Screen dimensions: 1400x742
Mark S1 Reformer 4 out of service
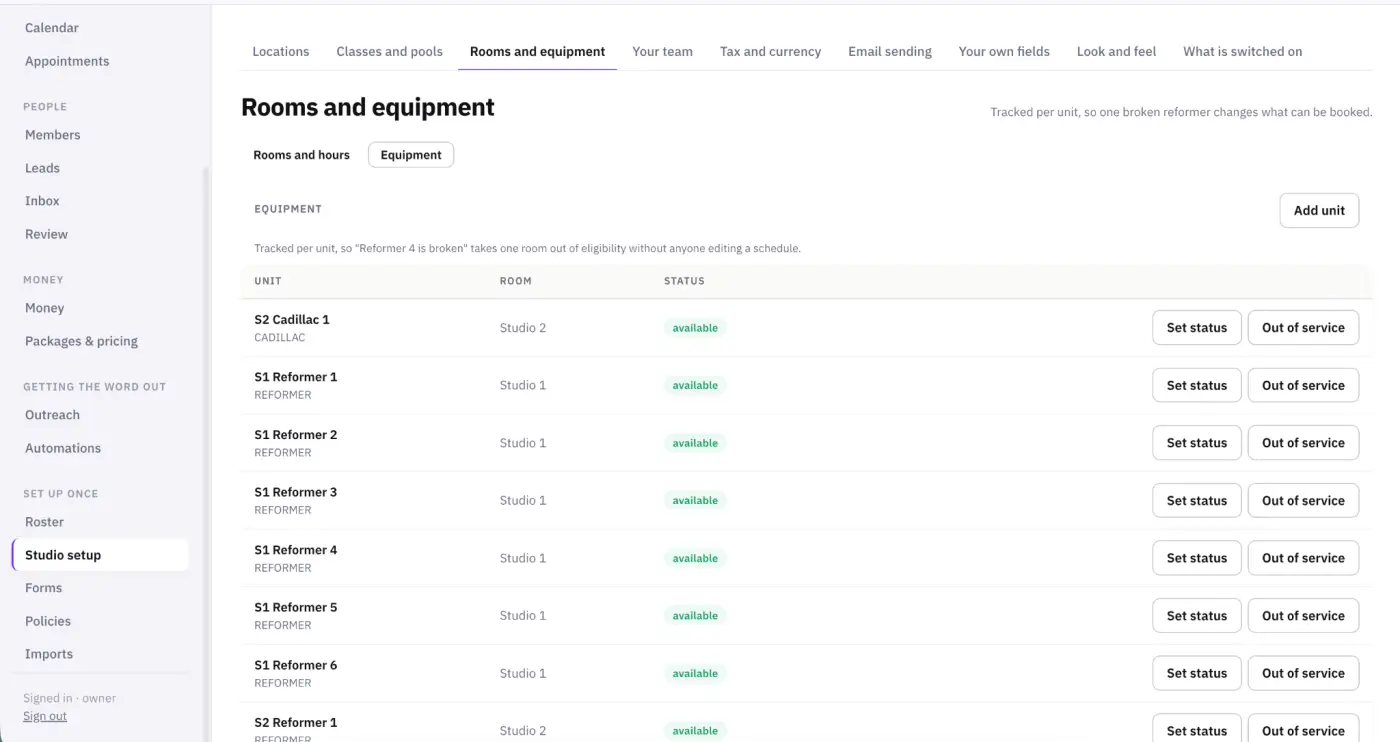pos(1303,558)
